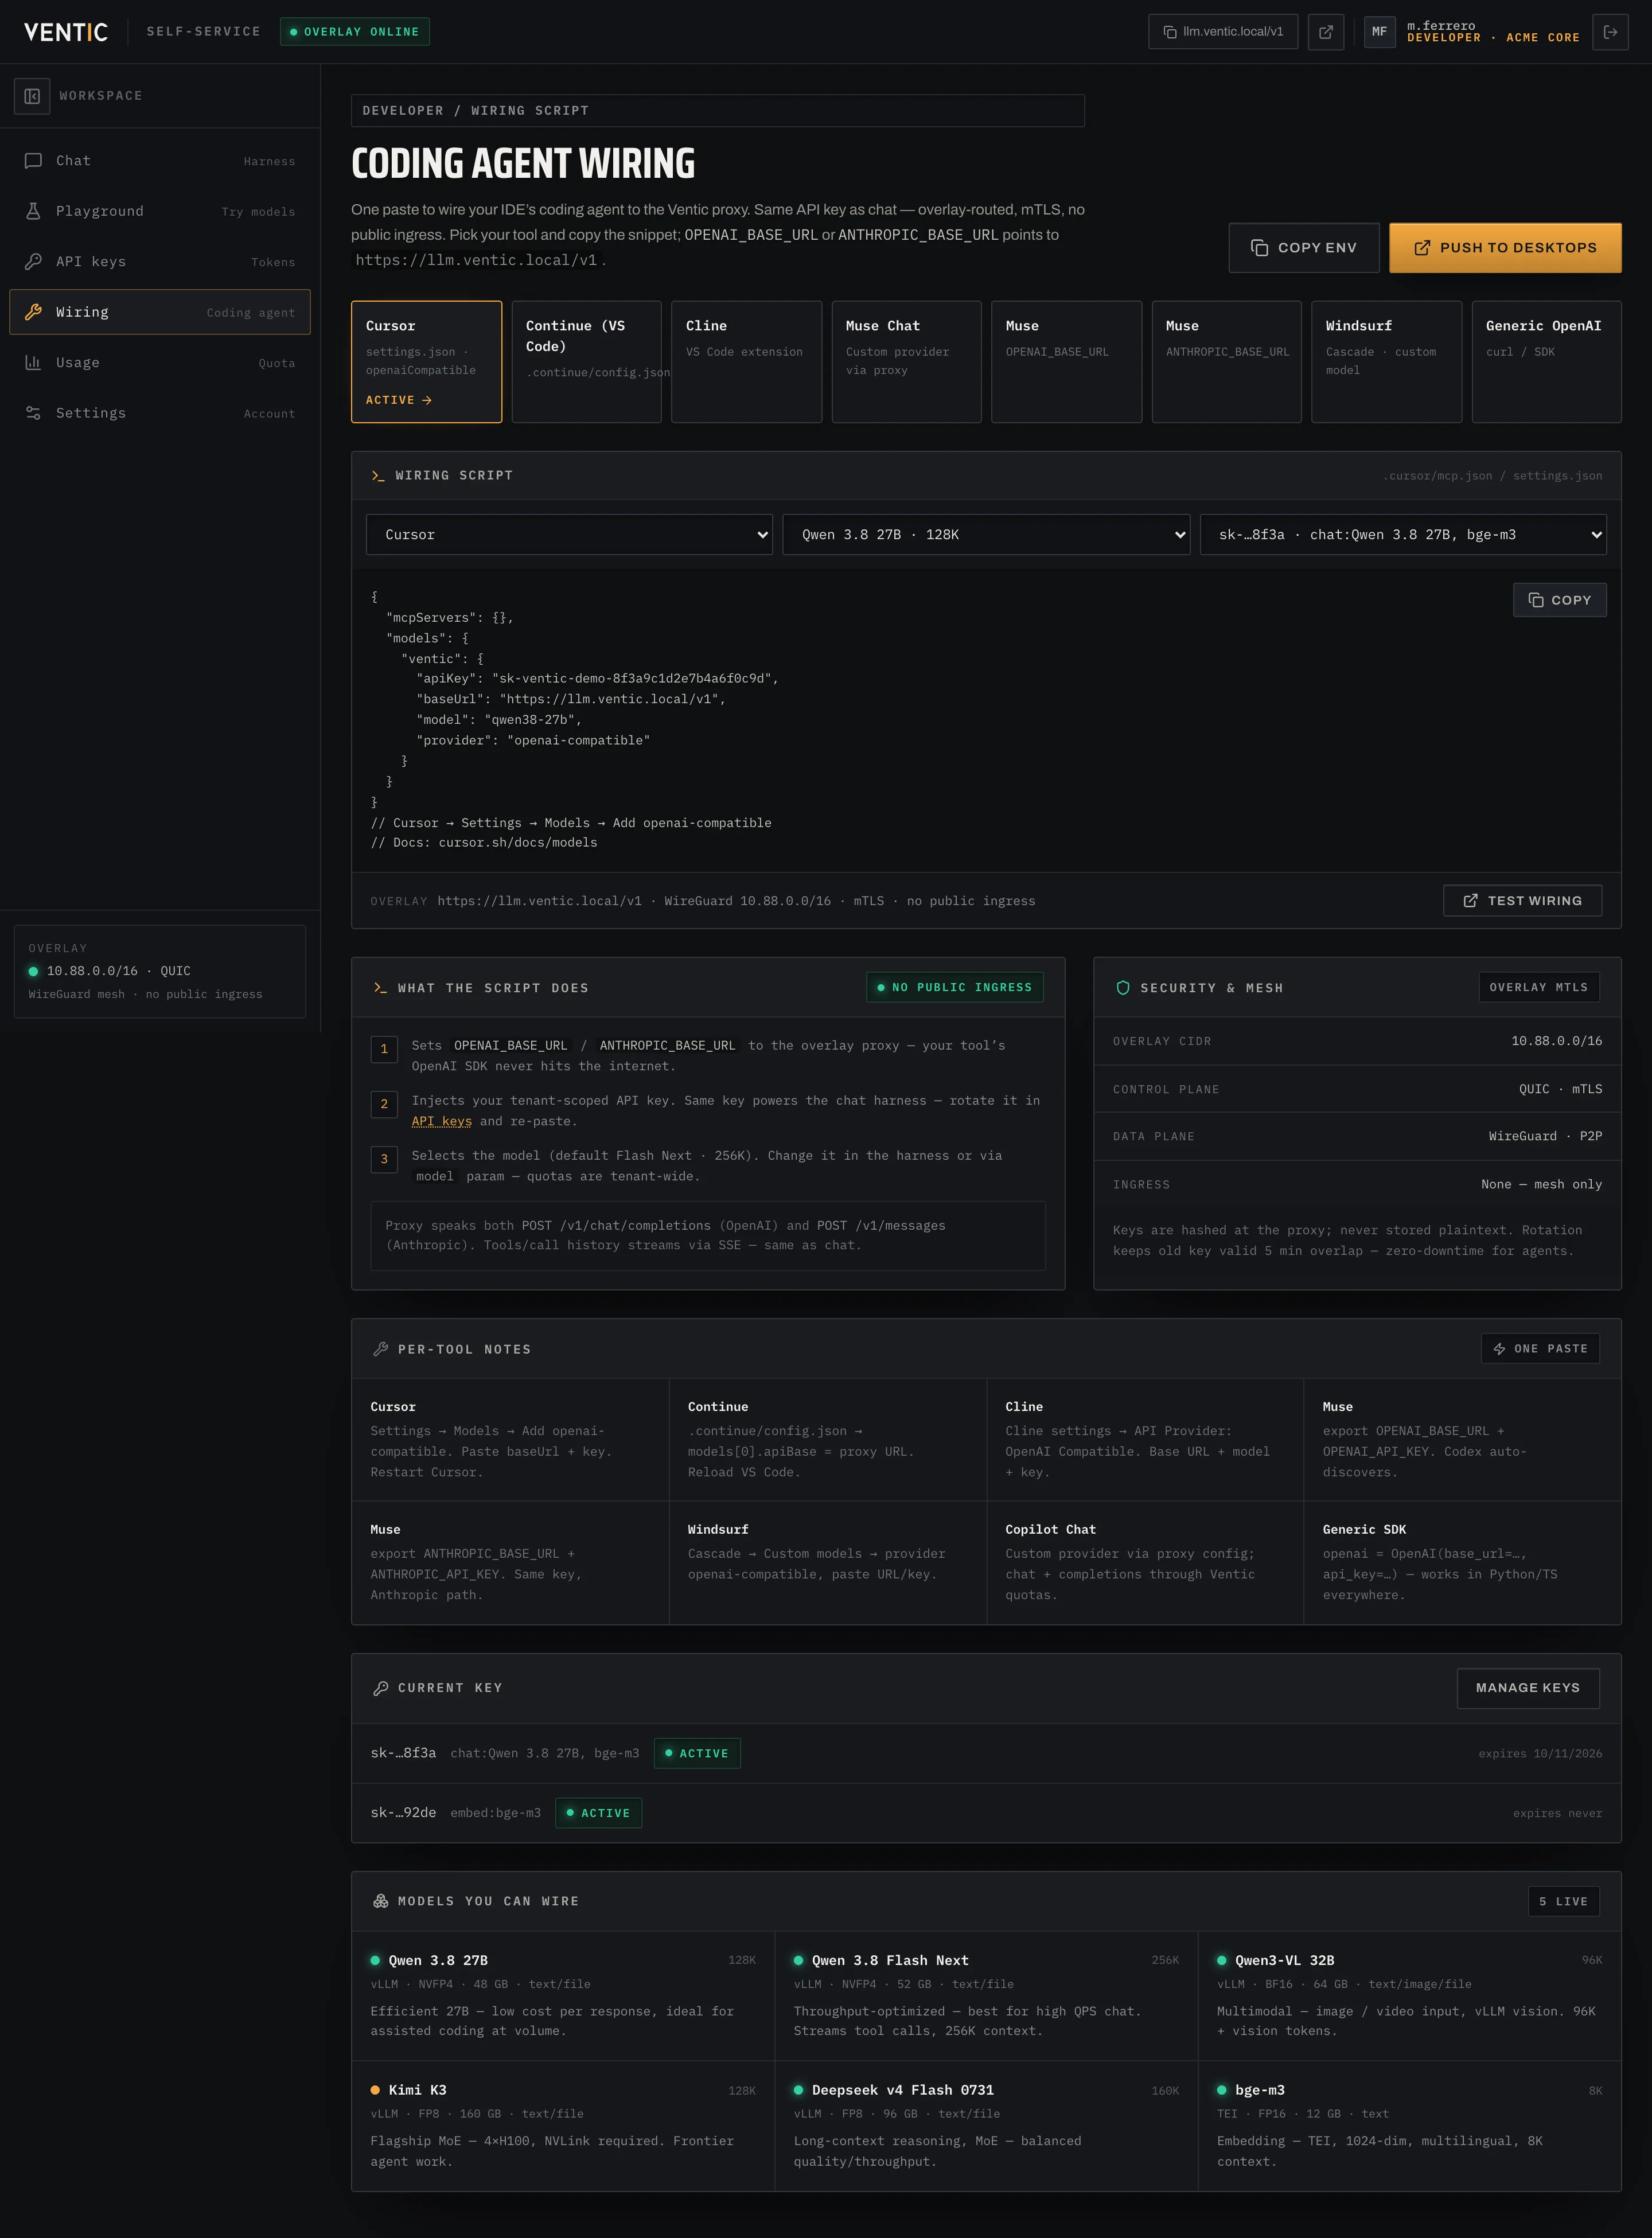Click No Public Ingress badge
Screen dimensions: 1652x2238
point(955,988)
